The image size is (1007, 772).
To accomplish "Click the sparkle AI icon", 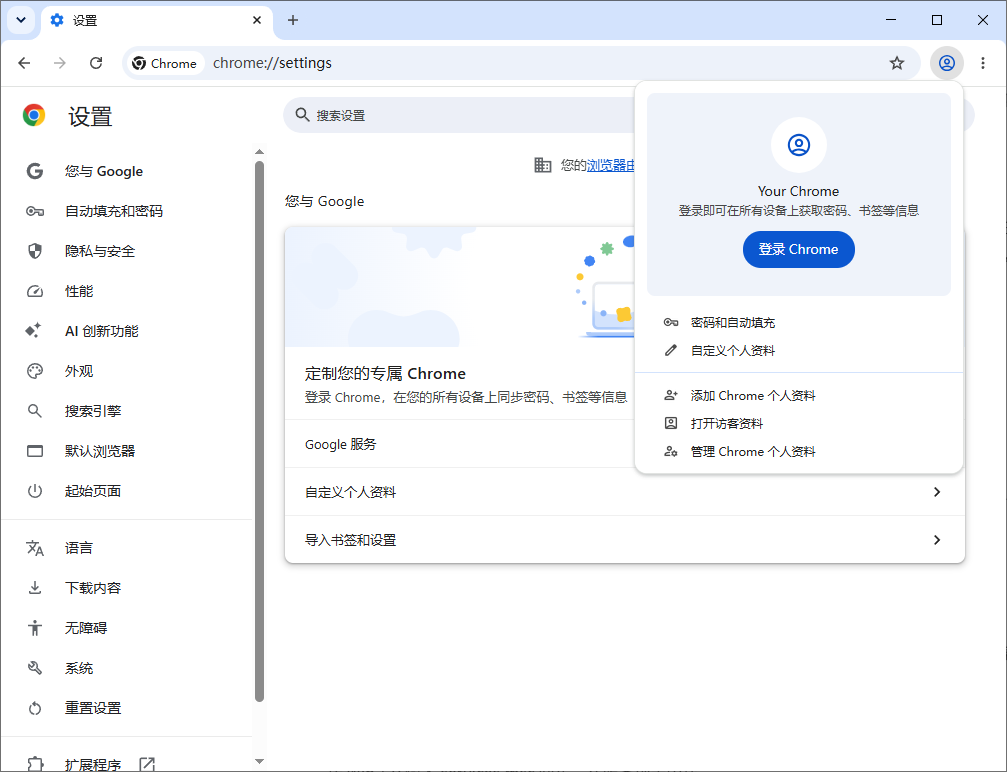I will (x=33, y=331).
